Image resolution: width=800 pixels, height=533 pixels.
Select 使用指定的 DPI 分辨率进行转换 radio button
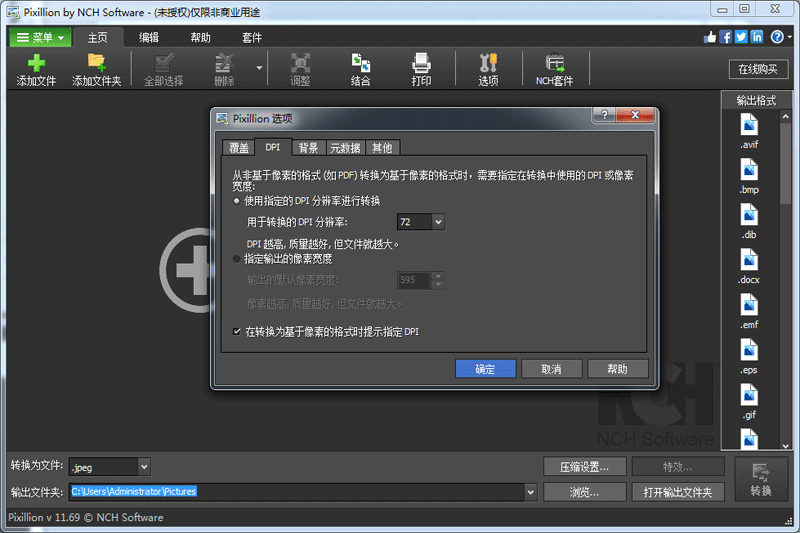click(237, 201)
